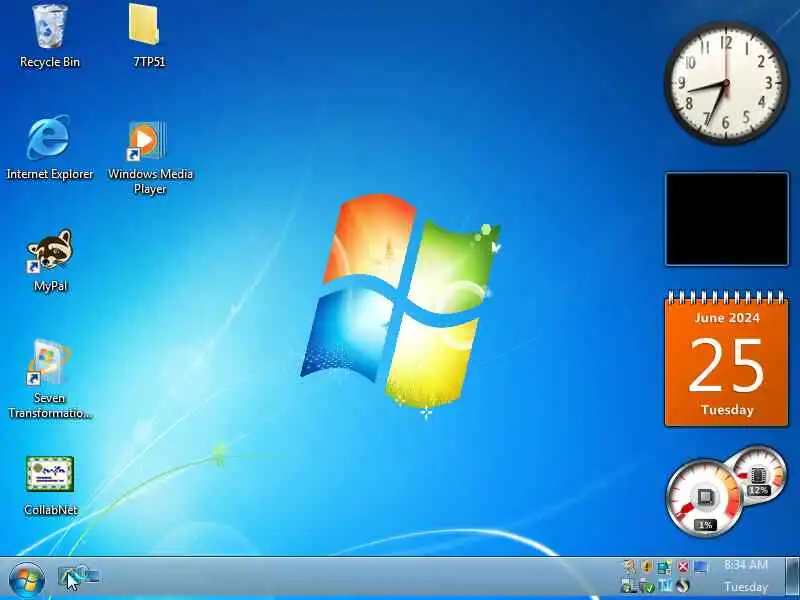
Task: Click the analog clock gadget
Action: 726,83
